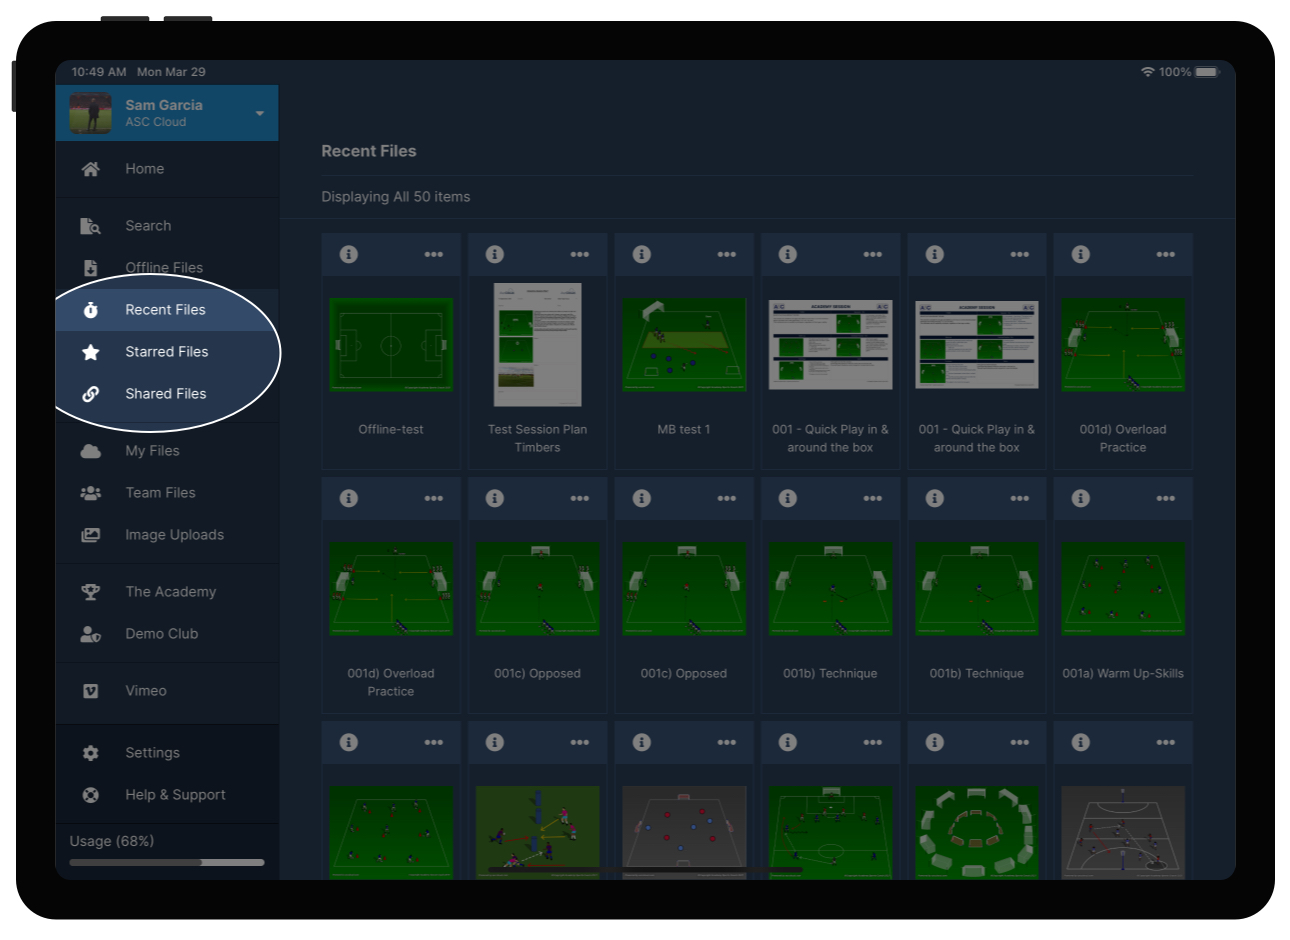Click 'Displaying All 50 items' text
Viewport: 1290px width, 940px height.
pos(396,197)
